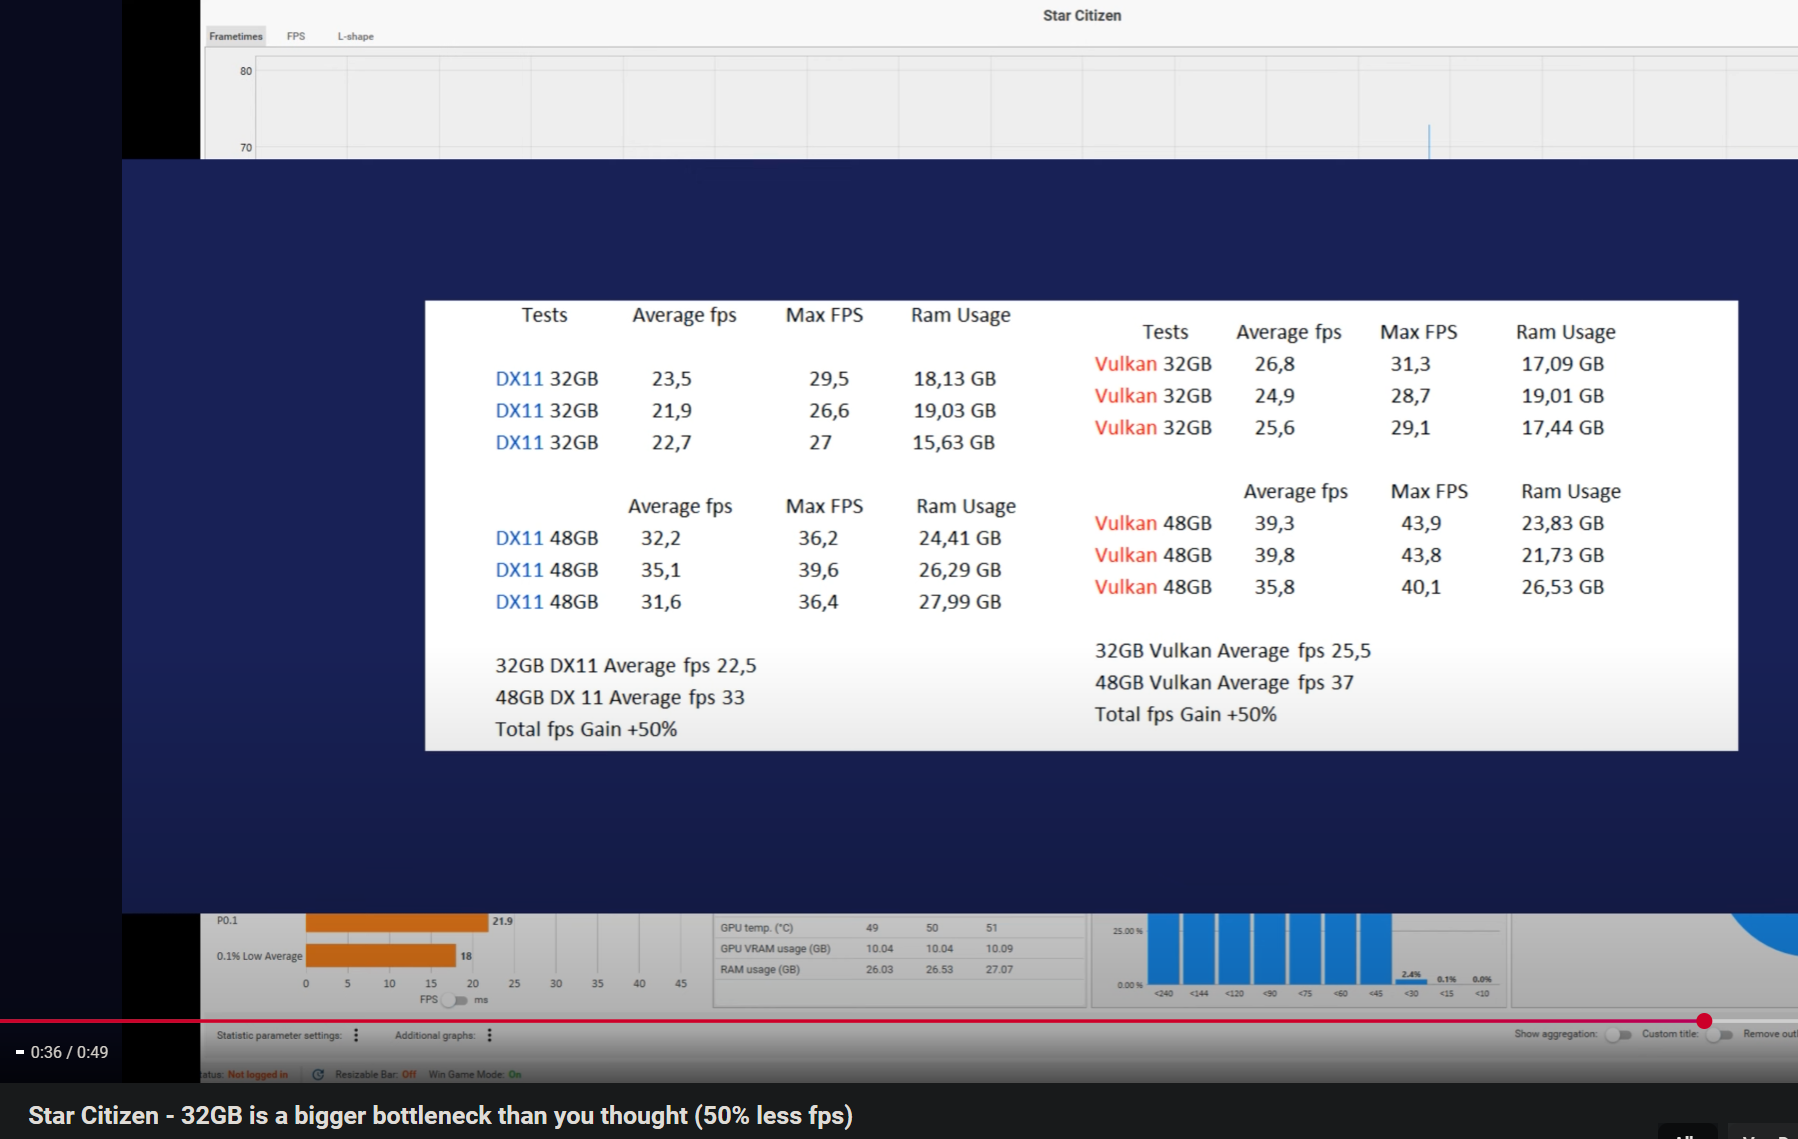The image size is (1798, 1139).
Task: Click the video title about 32GB bottleneck
Action: [x=440, y=1115]
